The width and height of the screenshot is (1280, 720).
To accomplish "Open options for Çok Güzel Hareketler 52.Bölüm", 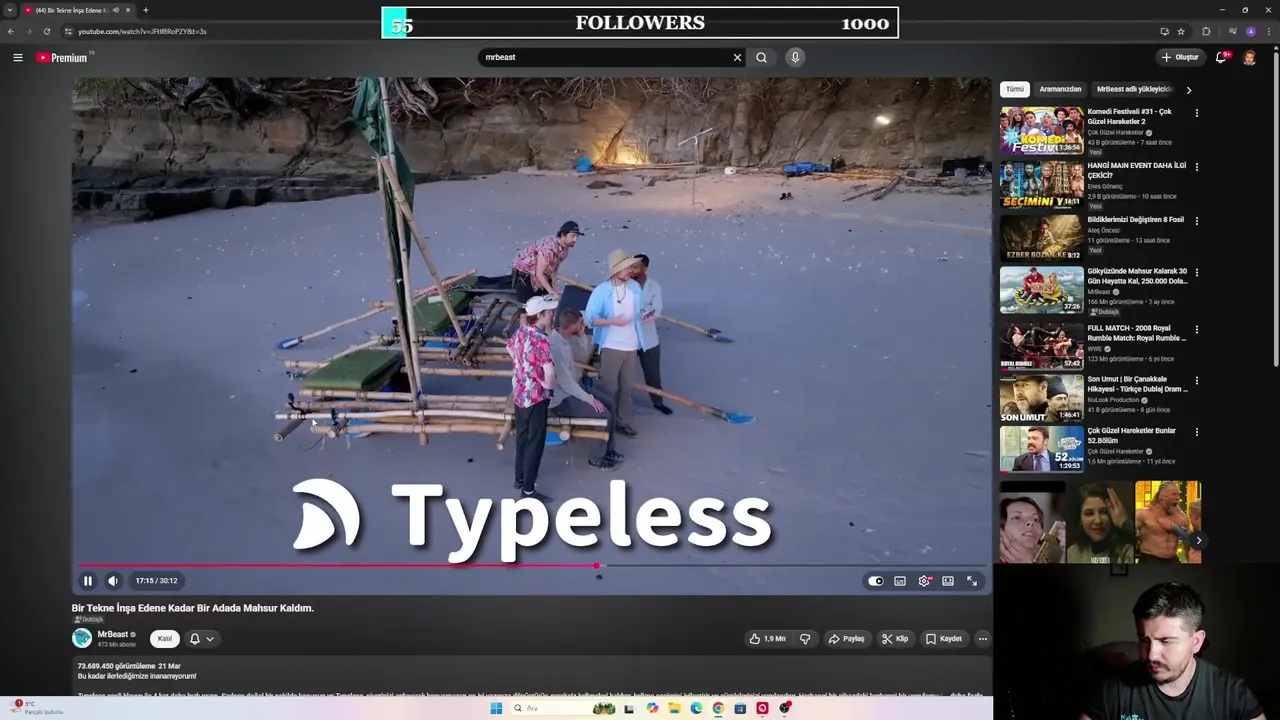I will tap(1197, 432).
